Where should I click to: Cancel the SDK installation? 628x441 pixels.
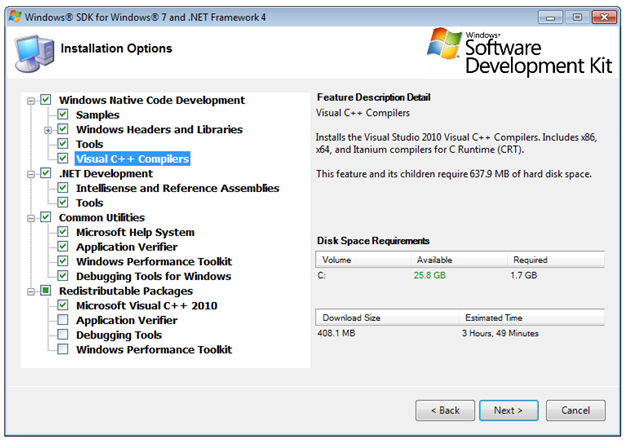[576, 410]
